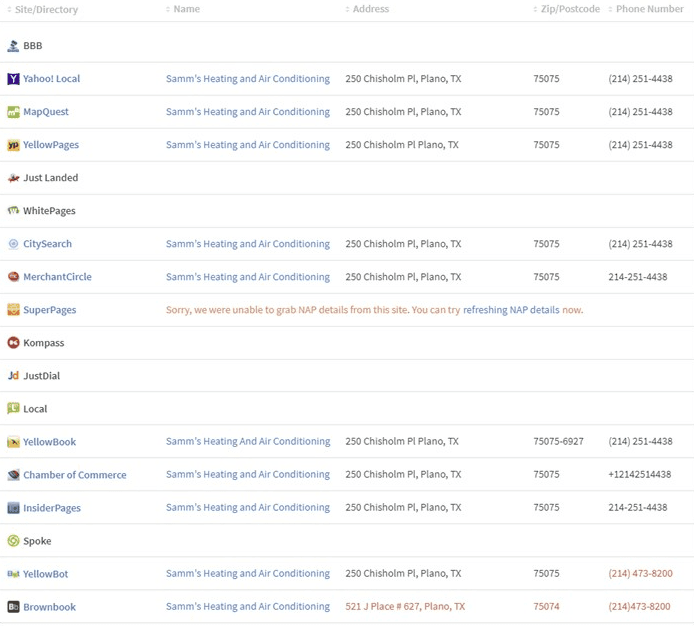Click the Spoke green swirl icon
The height and width of the screenshot is (626, 694).
click(13, 541)
